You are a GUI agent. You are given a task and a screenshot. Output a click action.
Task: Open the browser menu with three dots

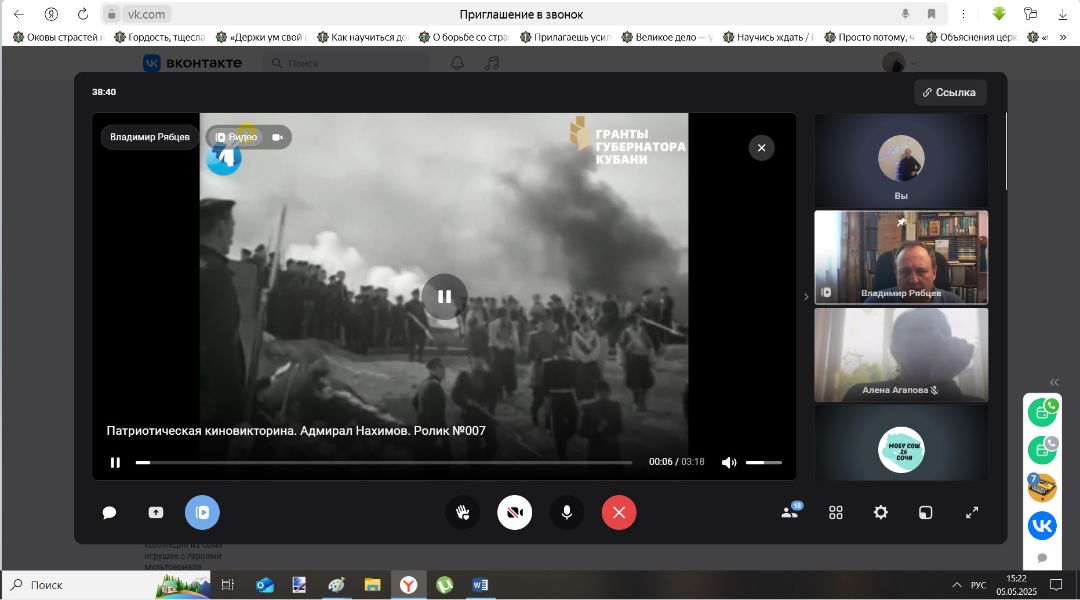963,14
